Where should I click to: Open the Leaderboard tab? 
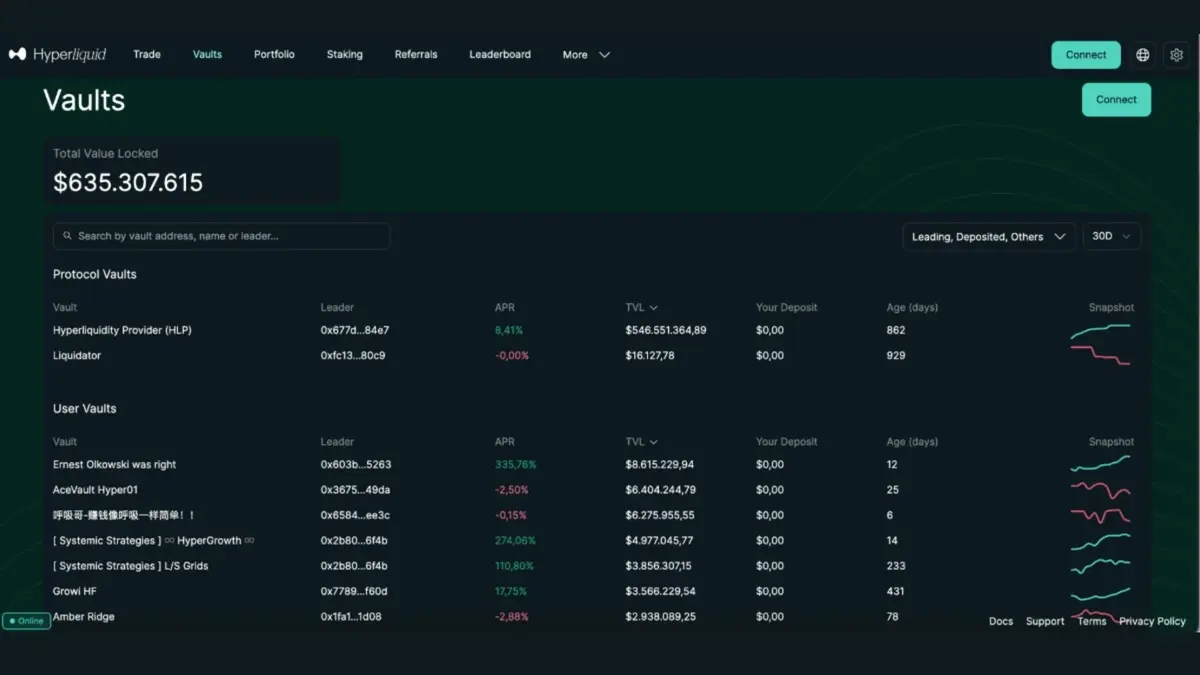point(500,55)
